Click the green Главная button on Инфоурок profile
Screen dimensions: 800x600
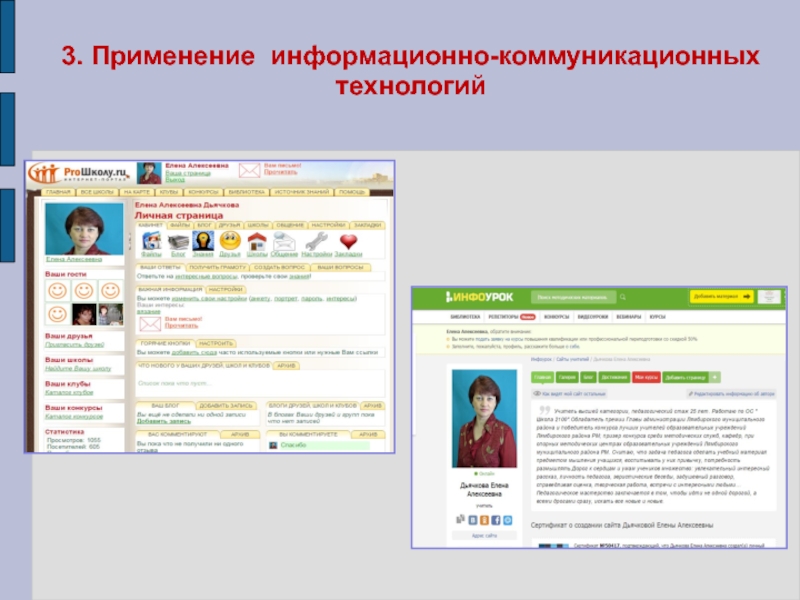click(x=542, y=378)
